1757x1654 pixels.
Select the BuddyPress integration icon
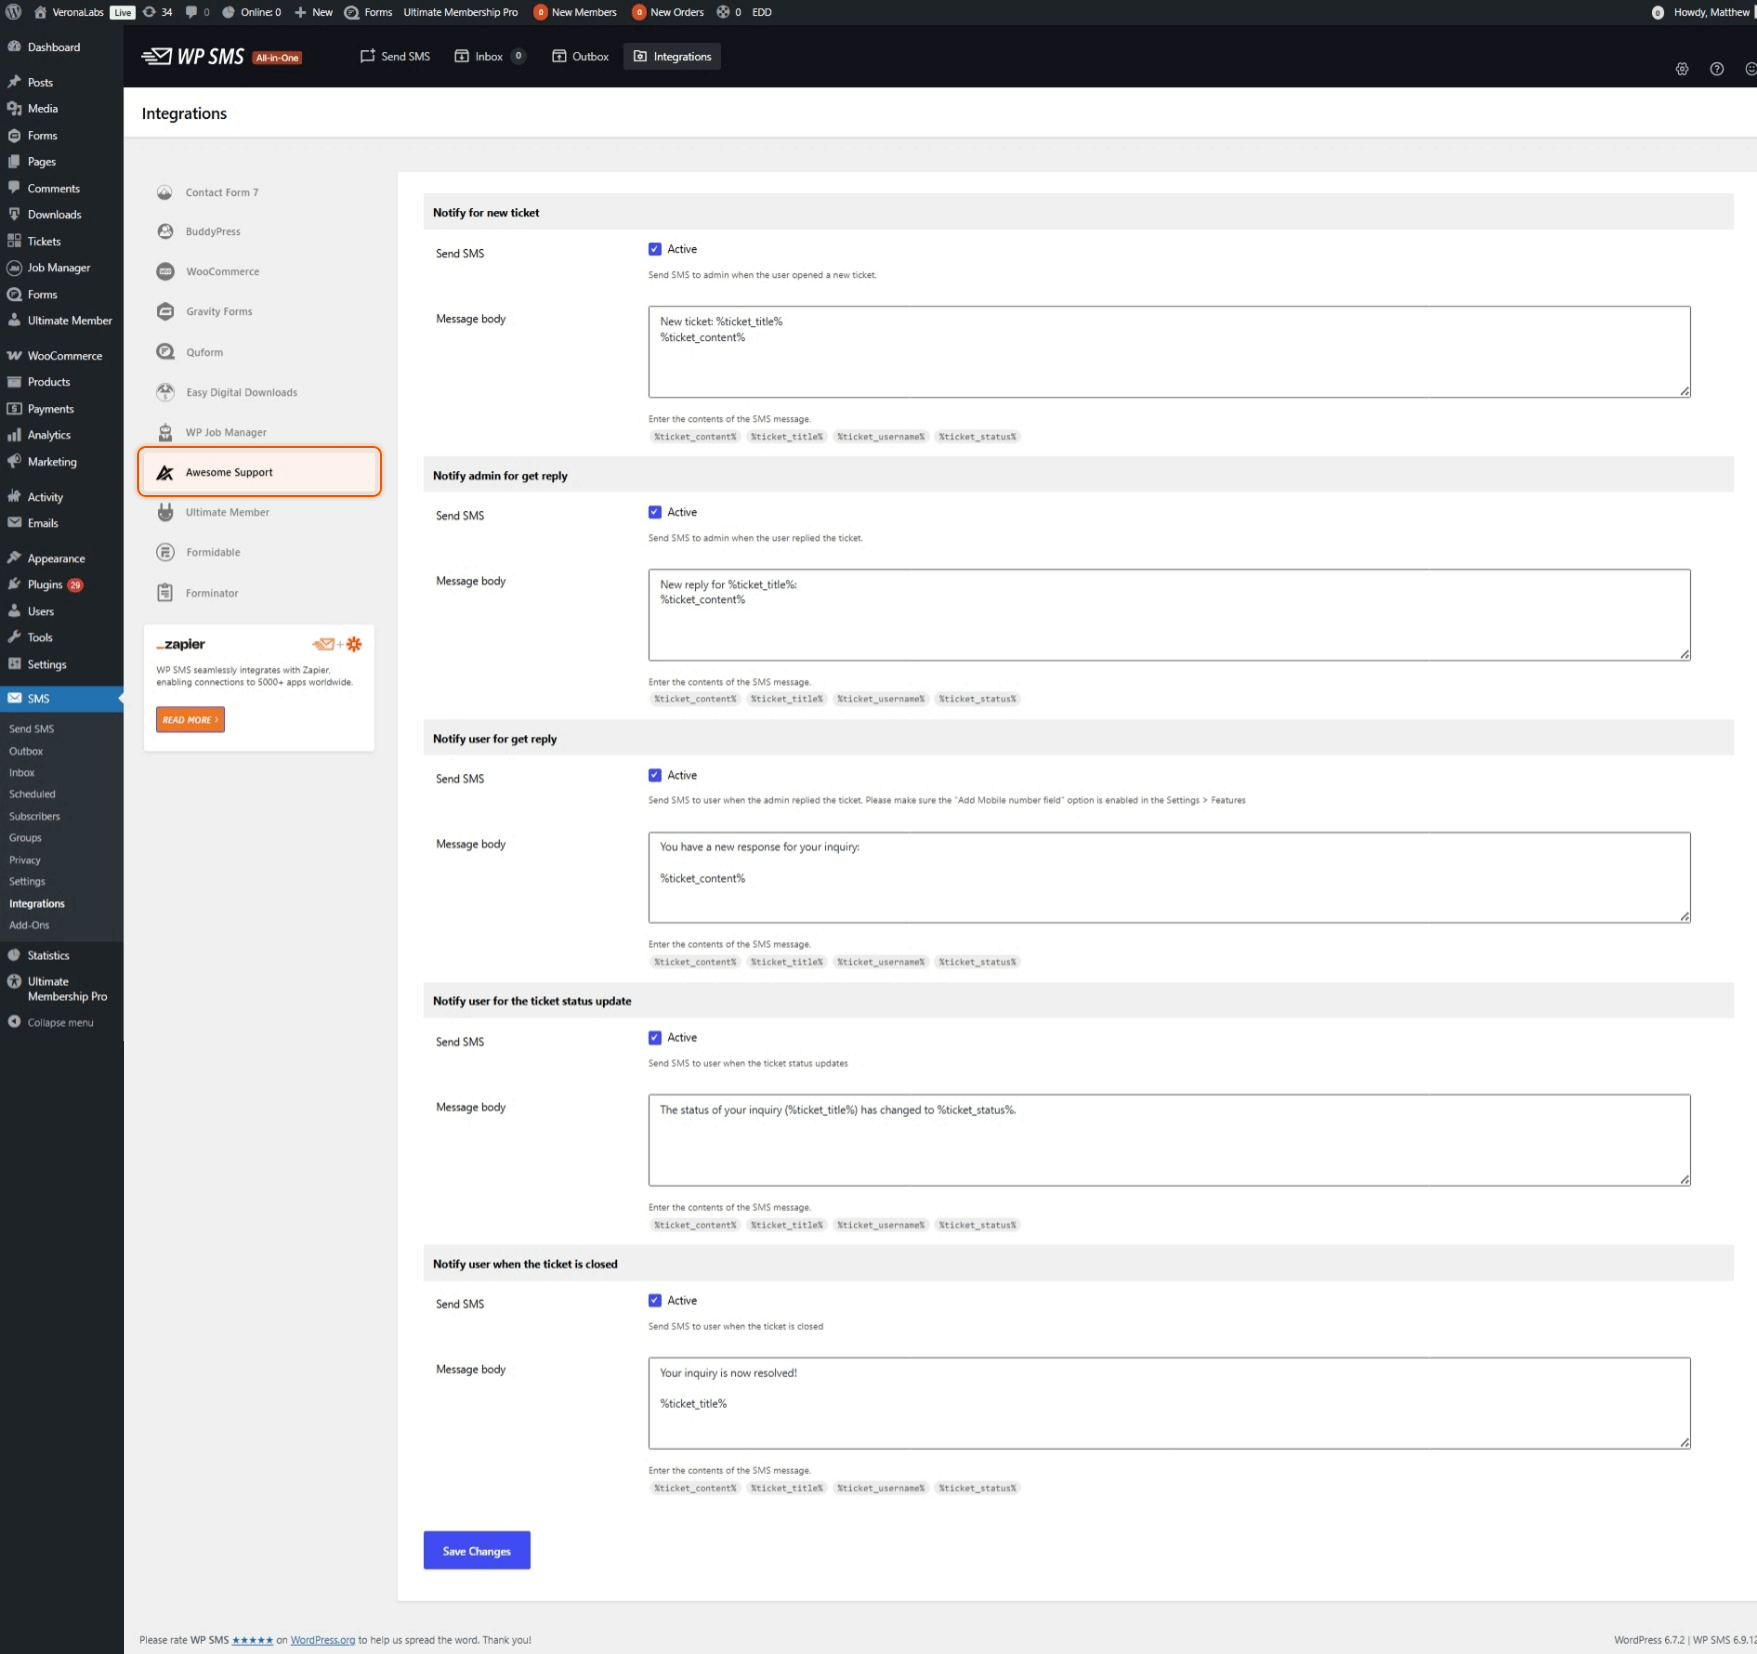pos(165,231)
